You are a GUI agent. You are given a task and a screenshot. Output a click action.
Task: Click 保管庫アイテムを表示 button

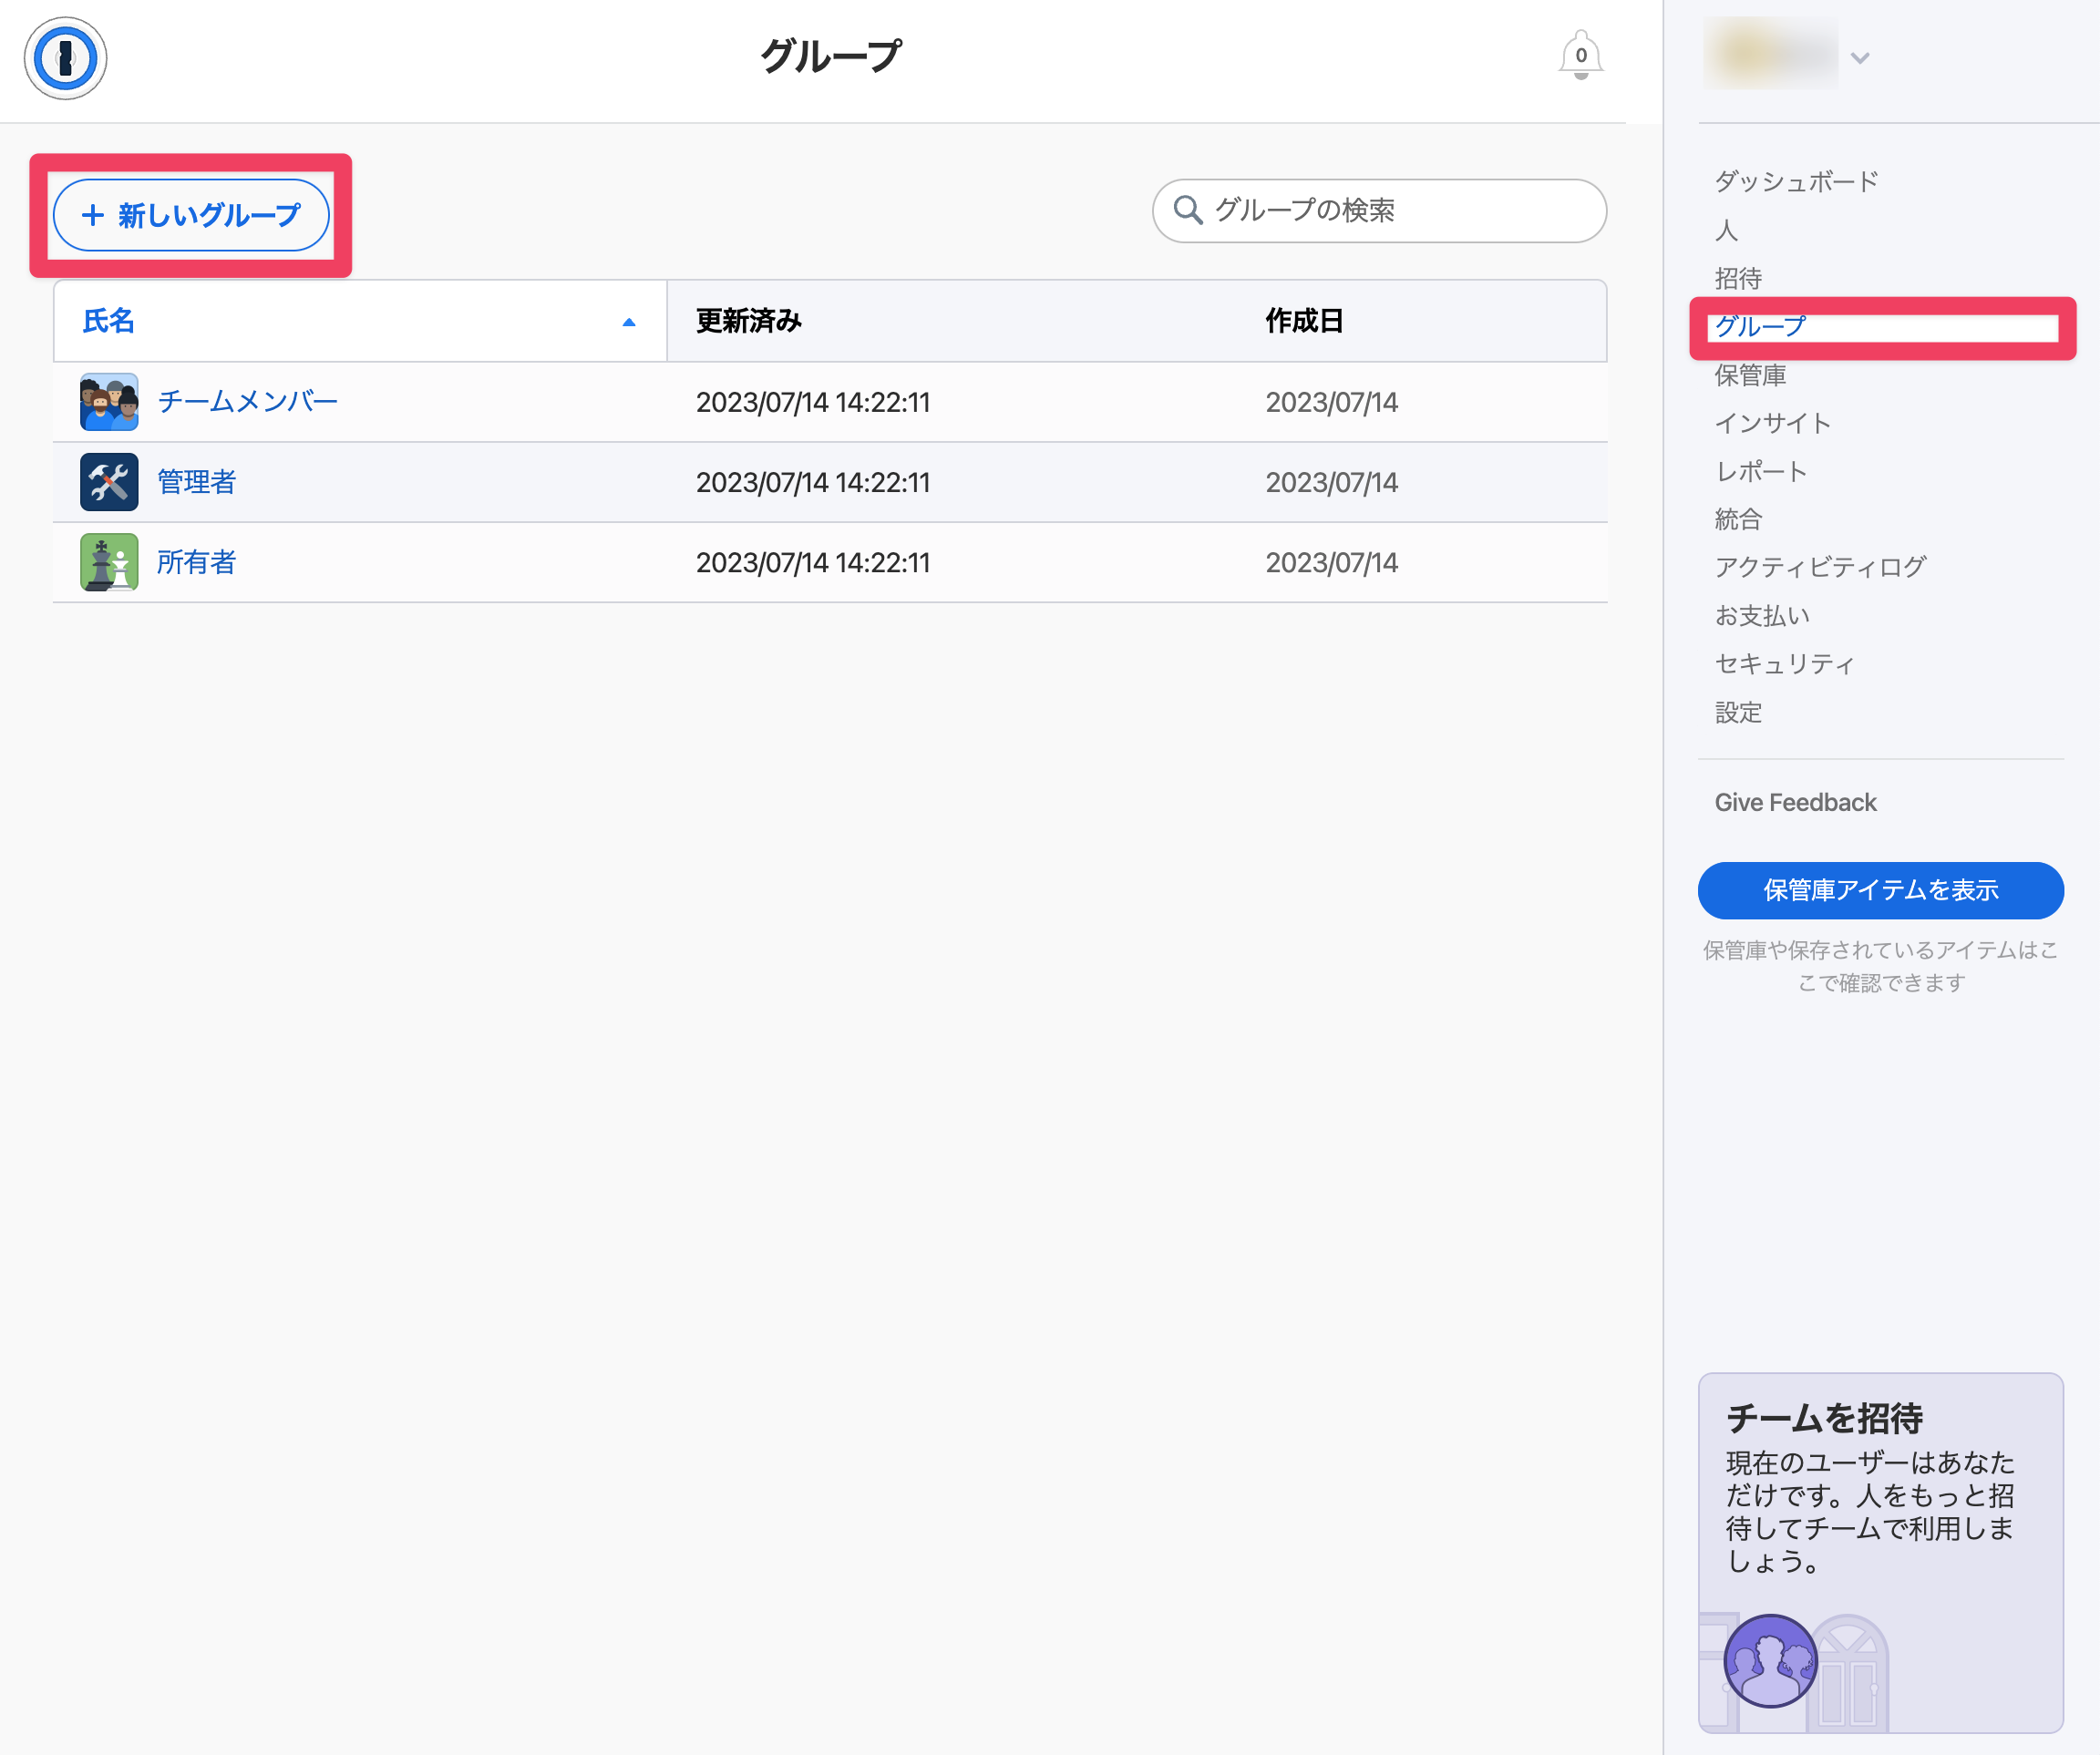[x=1880, y=890]
